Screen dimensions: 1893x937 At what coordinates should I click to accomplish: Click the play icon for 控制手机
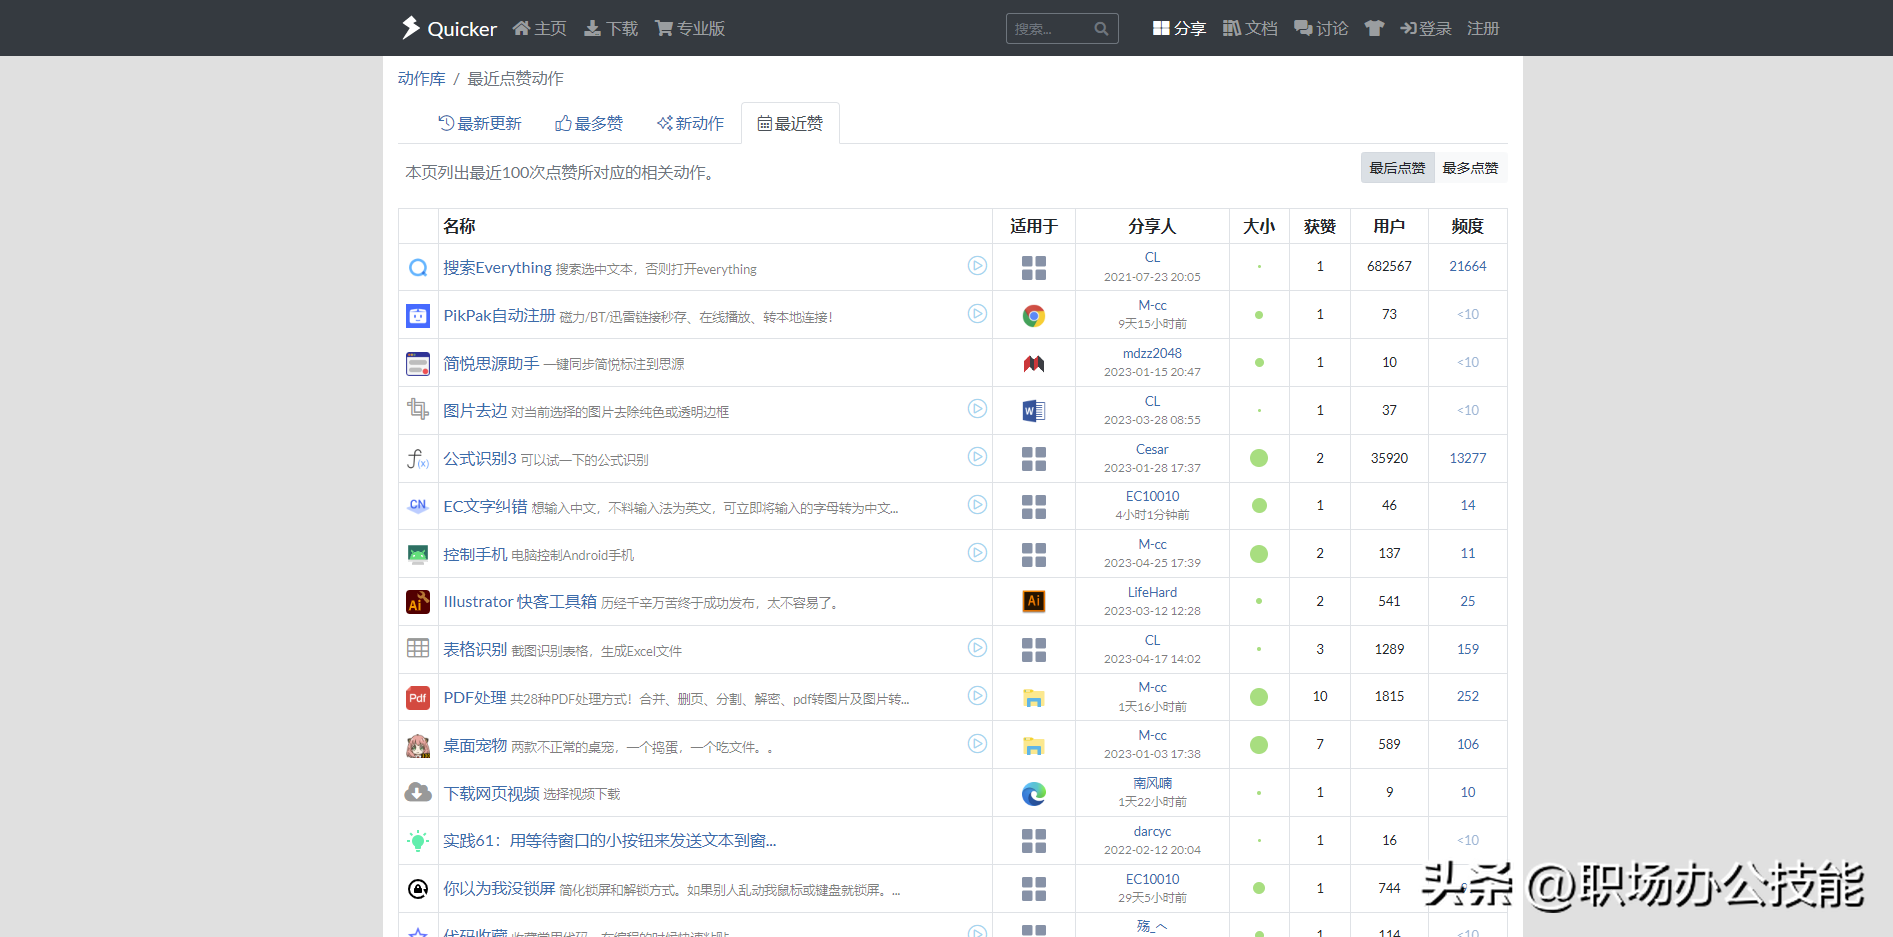(977, 553)
